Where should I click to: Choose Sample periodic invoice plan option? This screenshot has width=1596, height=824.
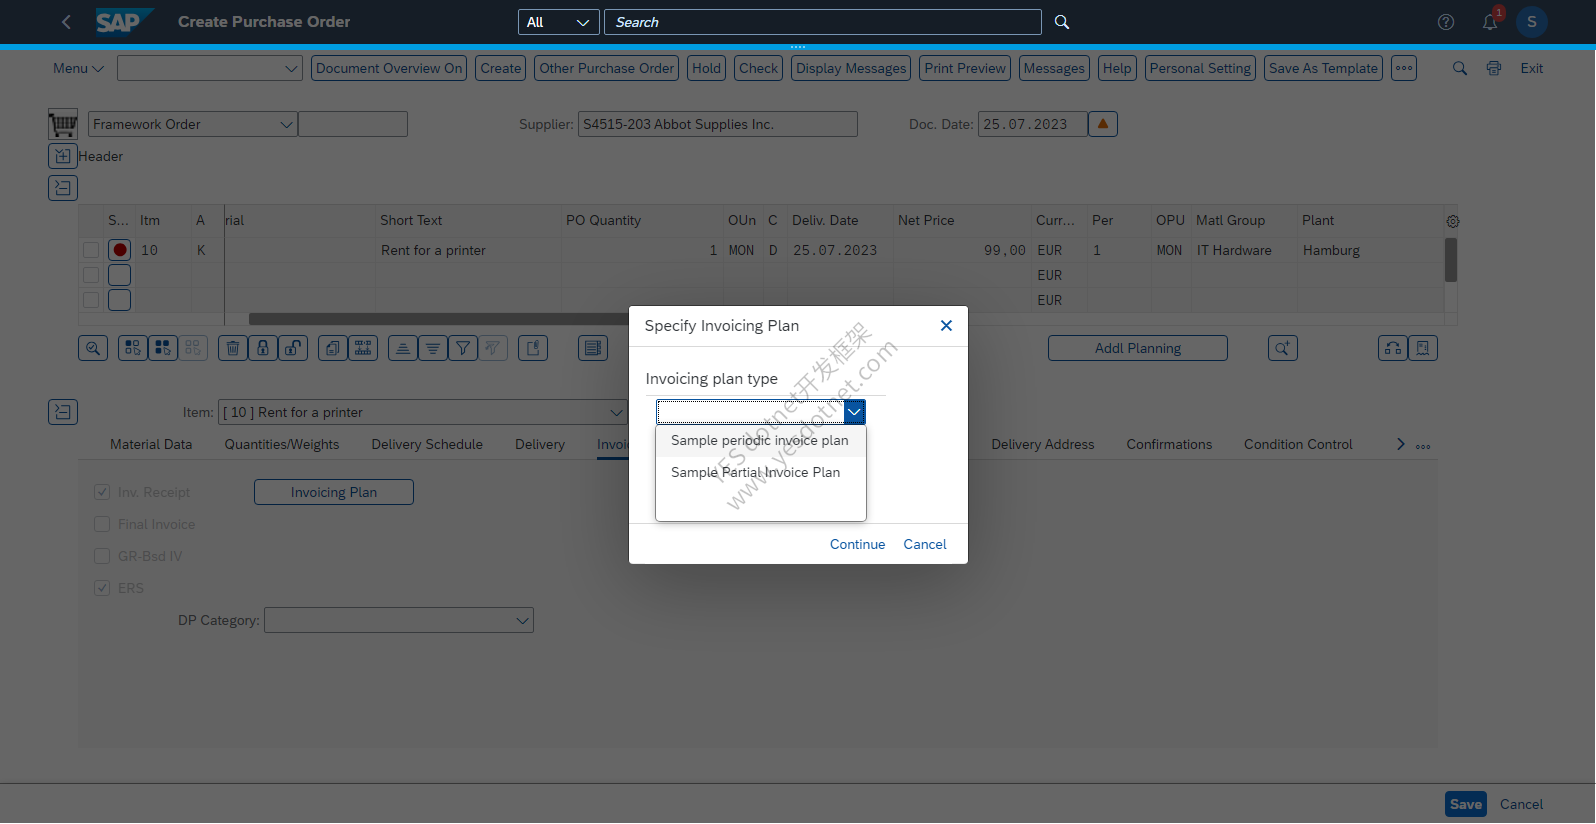[760, 440]
